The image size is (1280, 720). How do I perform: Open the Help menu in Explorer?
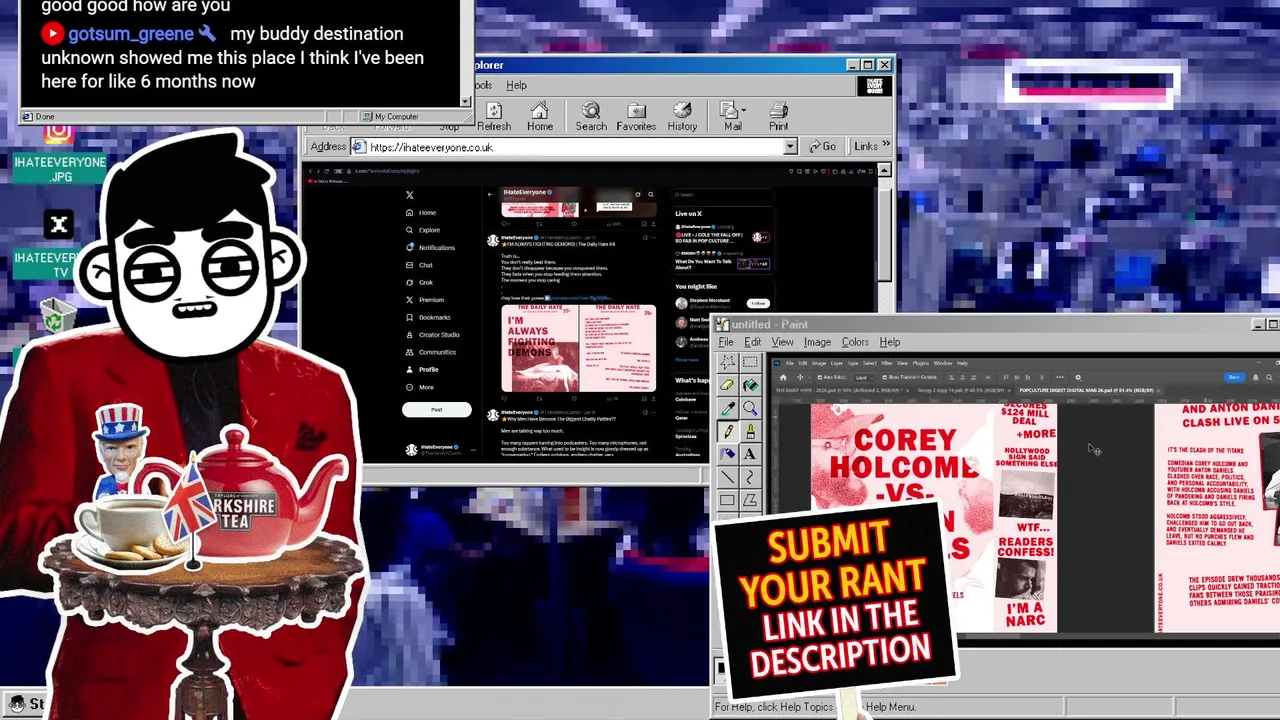(516, 85)
